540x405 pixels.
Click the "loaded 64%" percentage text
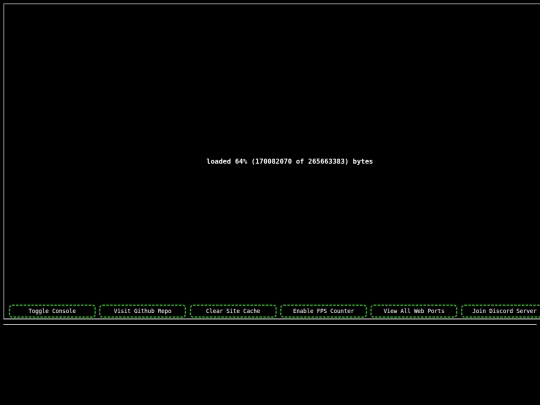point(227,162)
